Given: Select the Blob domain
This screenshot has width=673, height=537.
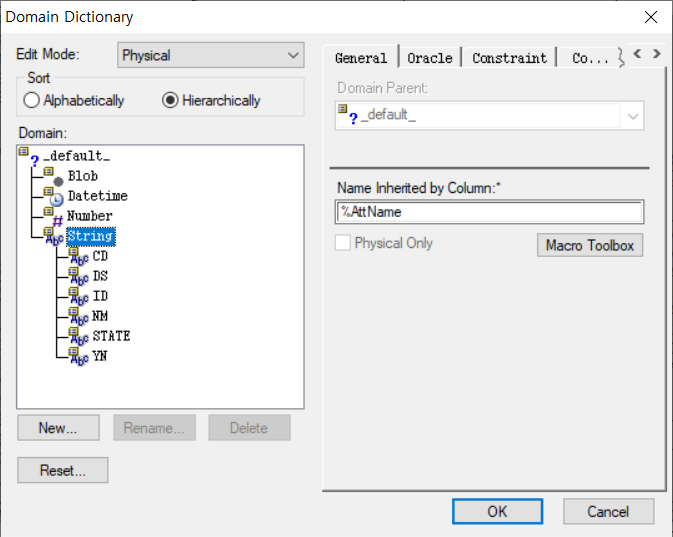Looking at the screenshot, I should pos(83,176).
